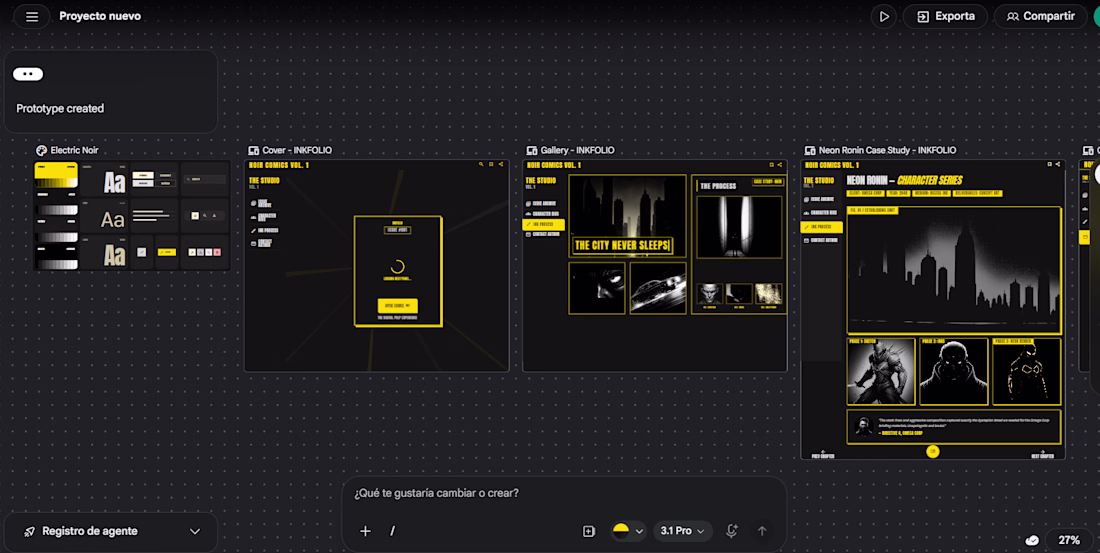The height and width of the screenshot is (553, 1100).
Task: Select Ink Process in Cover frame sidebar
Action: coord(264,230)
